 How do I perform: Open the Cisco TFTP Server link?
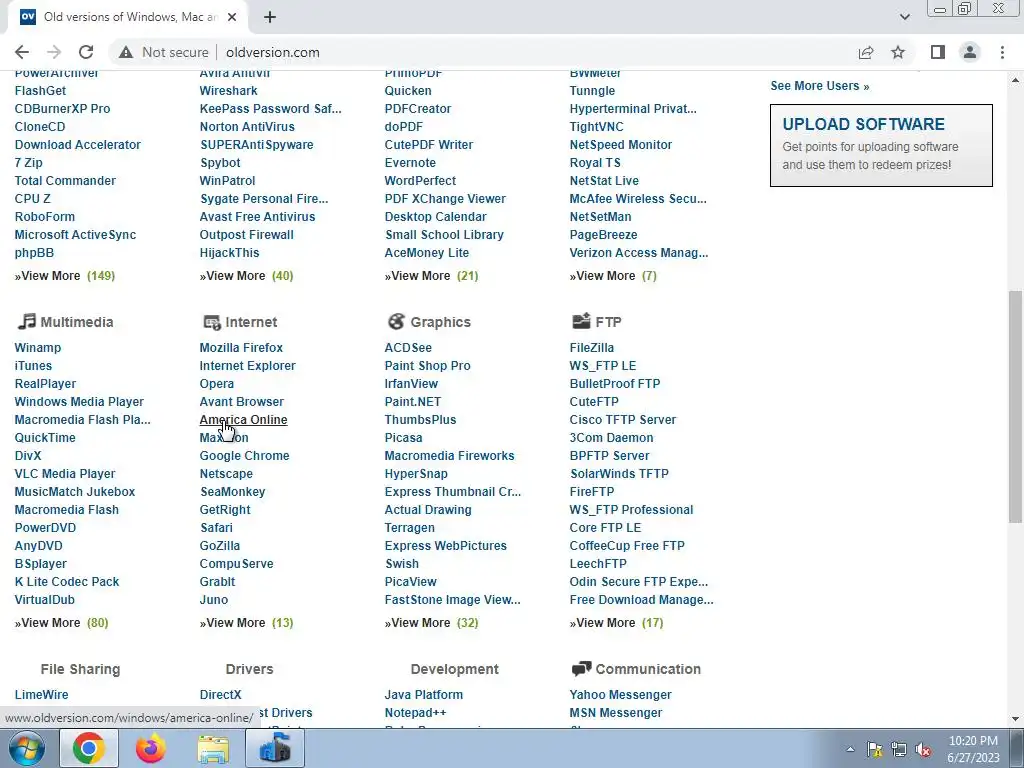622,420
